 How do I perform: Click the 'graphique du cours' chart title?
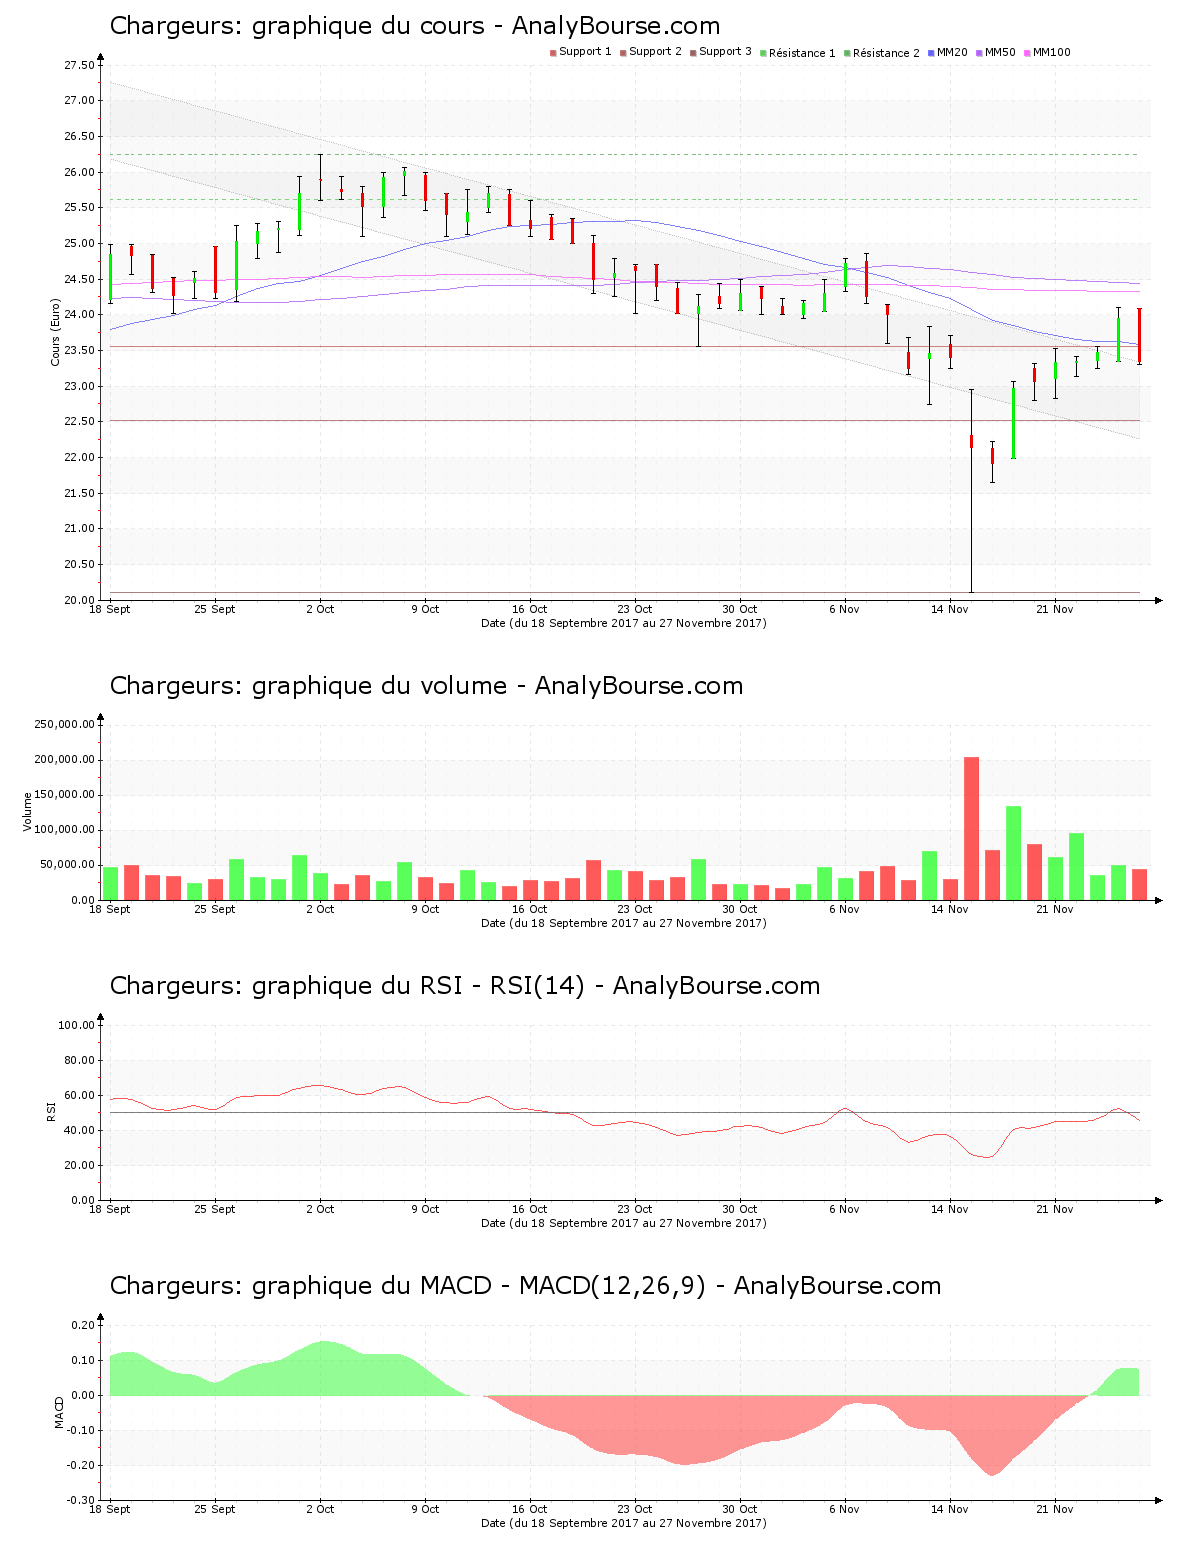tap(414, 26)
